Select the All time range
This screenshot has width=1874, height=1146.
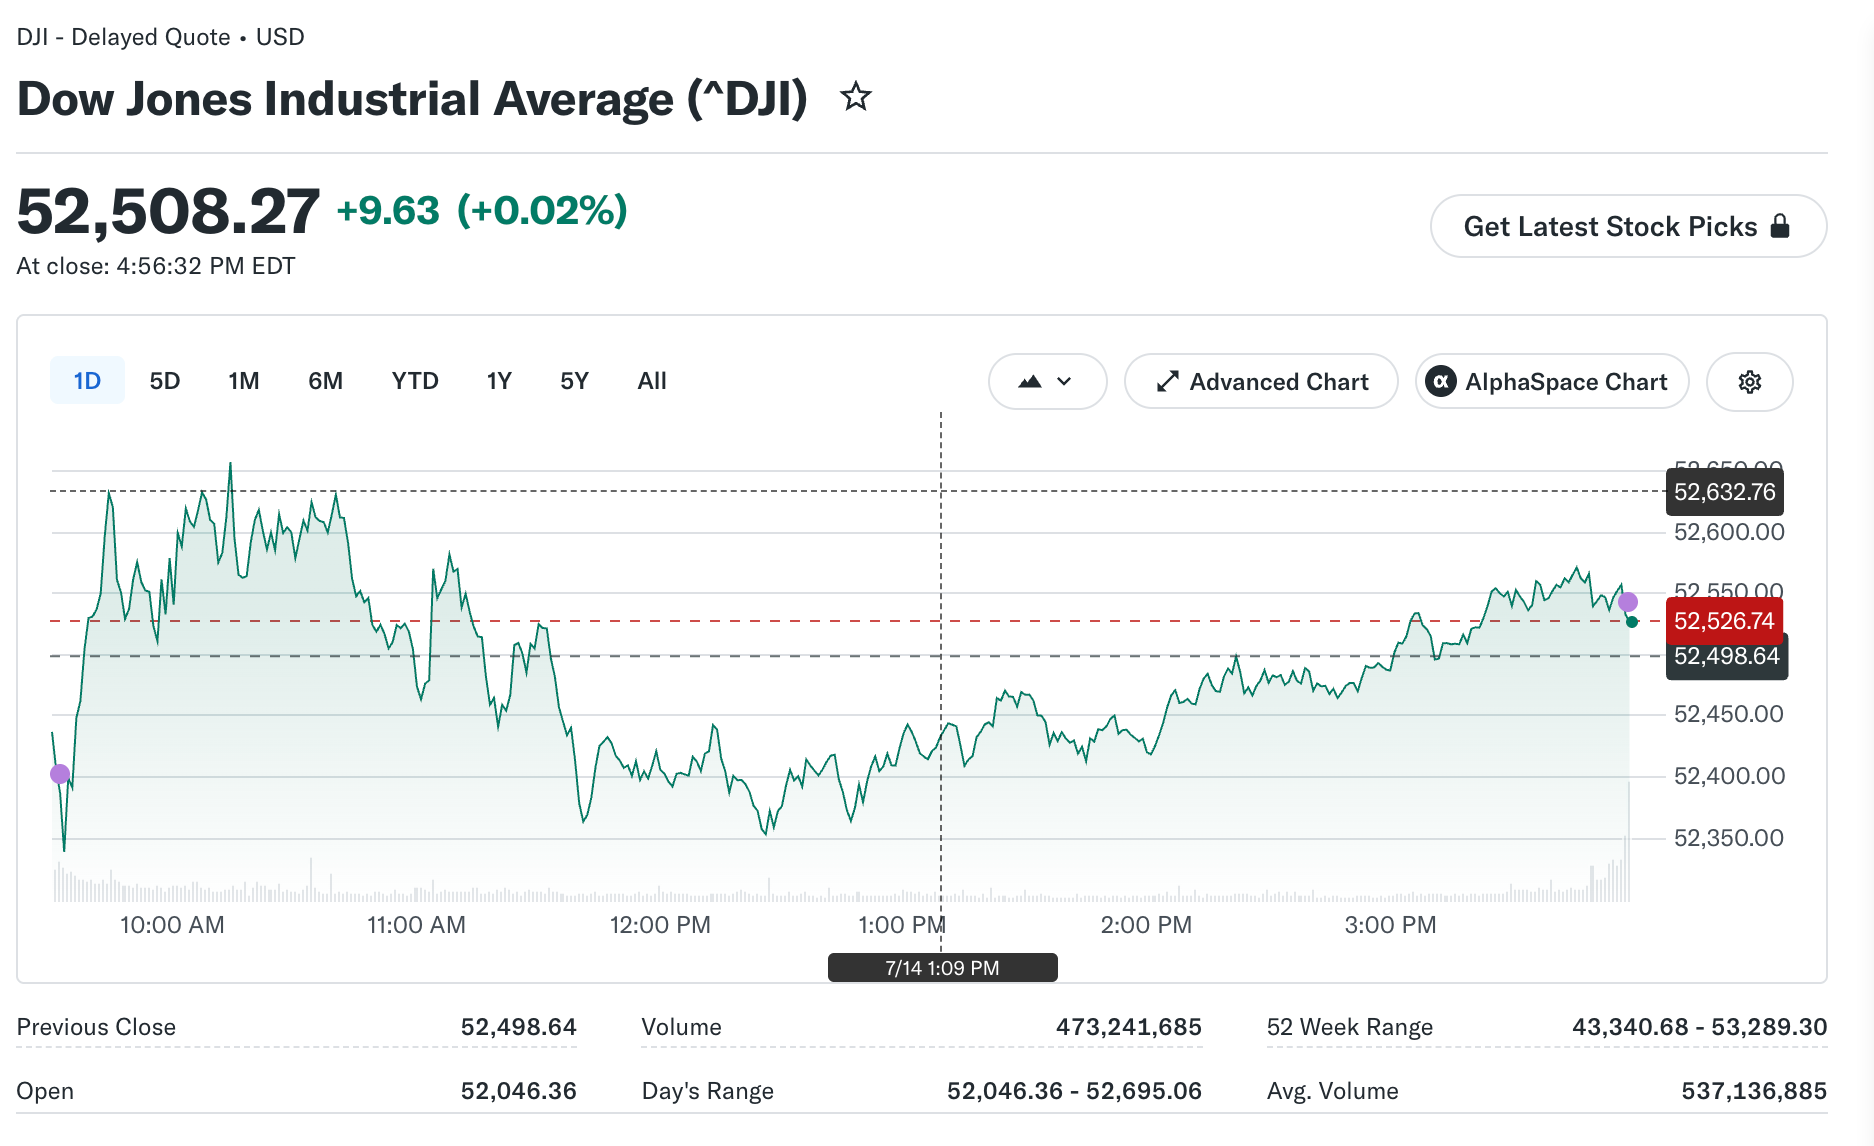click(652, 381)
